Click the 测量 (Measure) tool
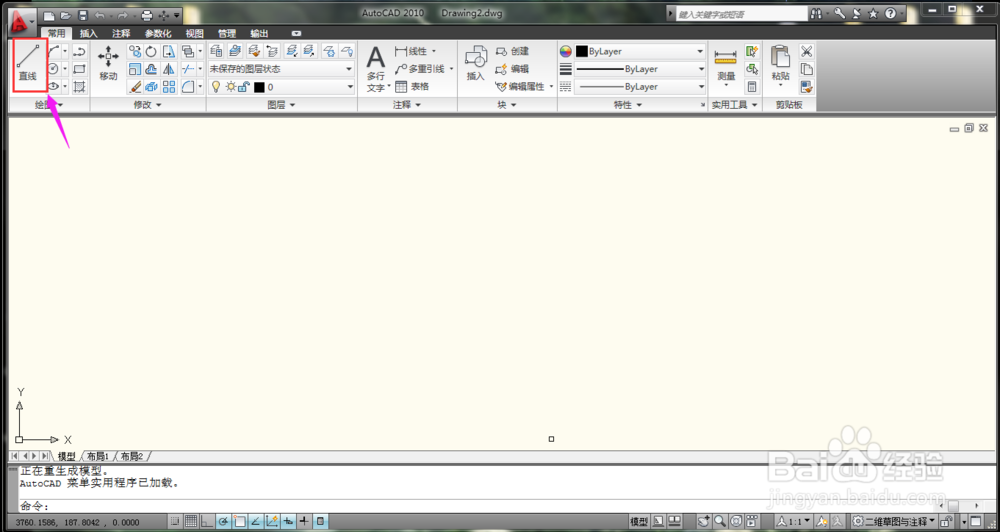This screenshot has height=532, width=1000. click(x=726, y=66)
